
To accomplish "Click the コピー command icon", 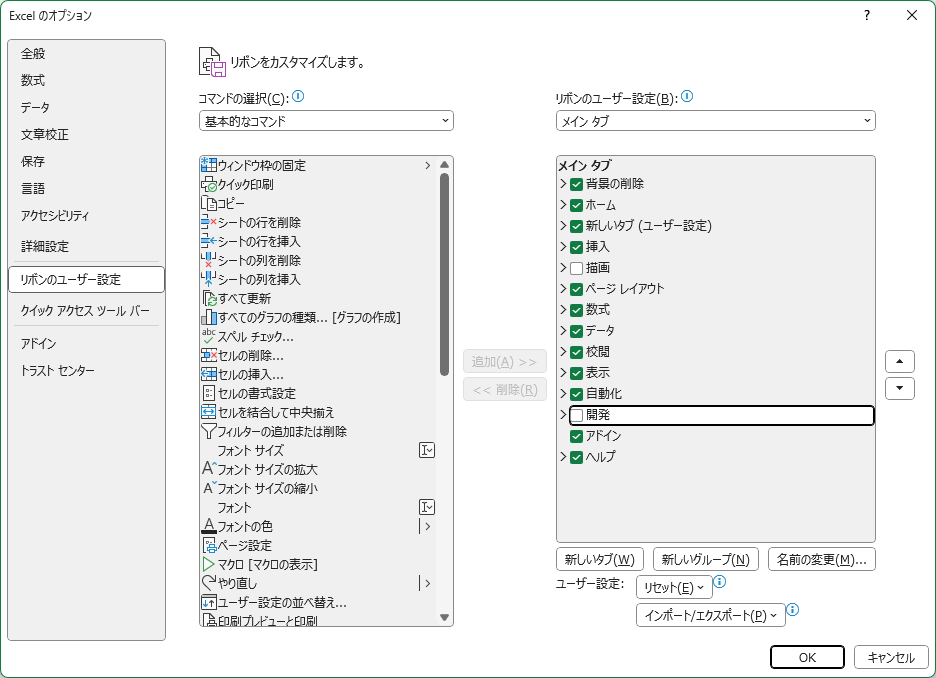I will tap(208, 204).
